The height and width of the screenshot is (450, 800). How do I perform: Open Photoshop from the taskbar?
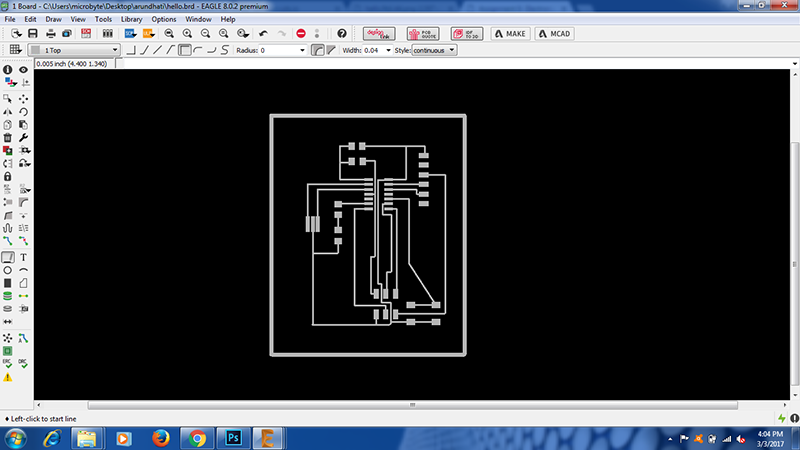pos(233,438)
